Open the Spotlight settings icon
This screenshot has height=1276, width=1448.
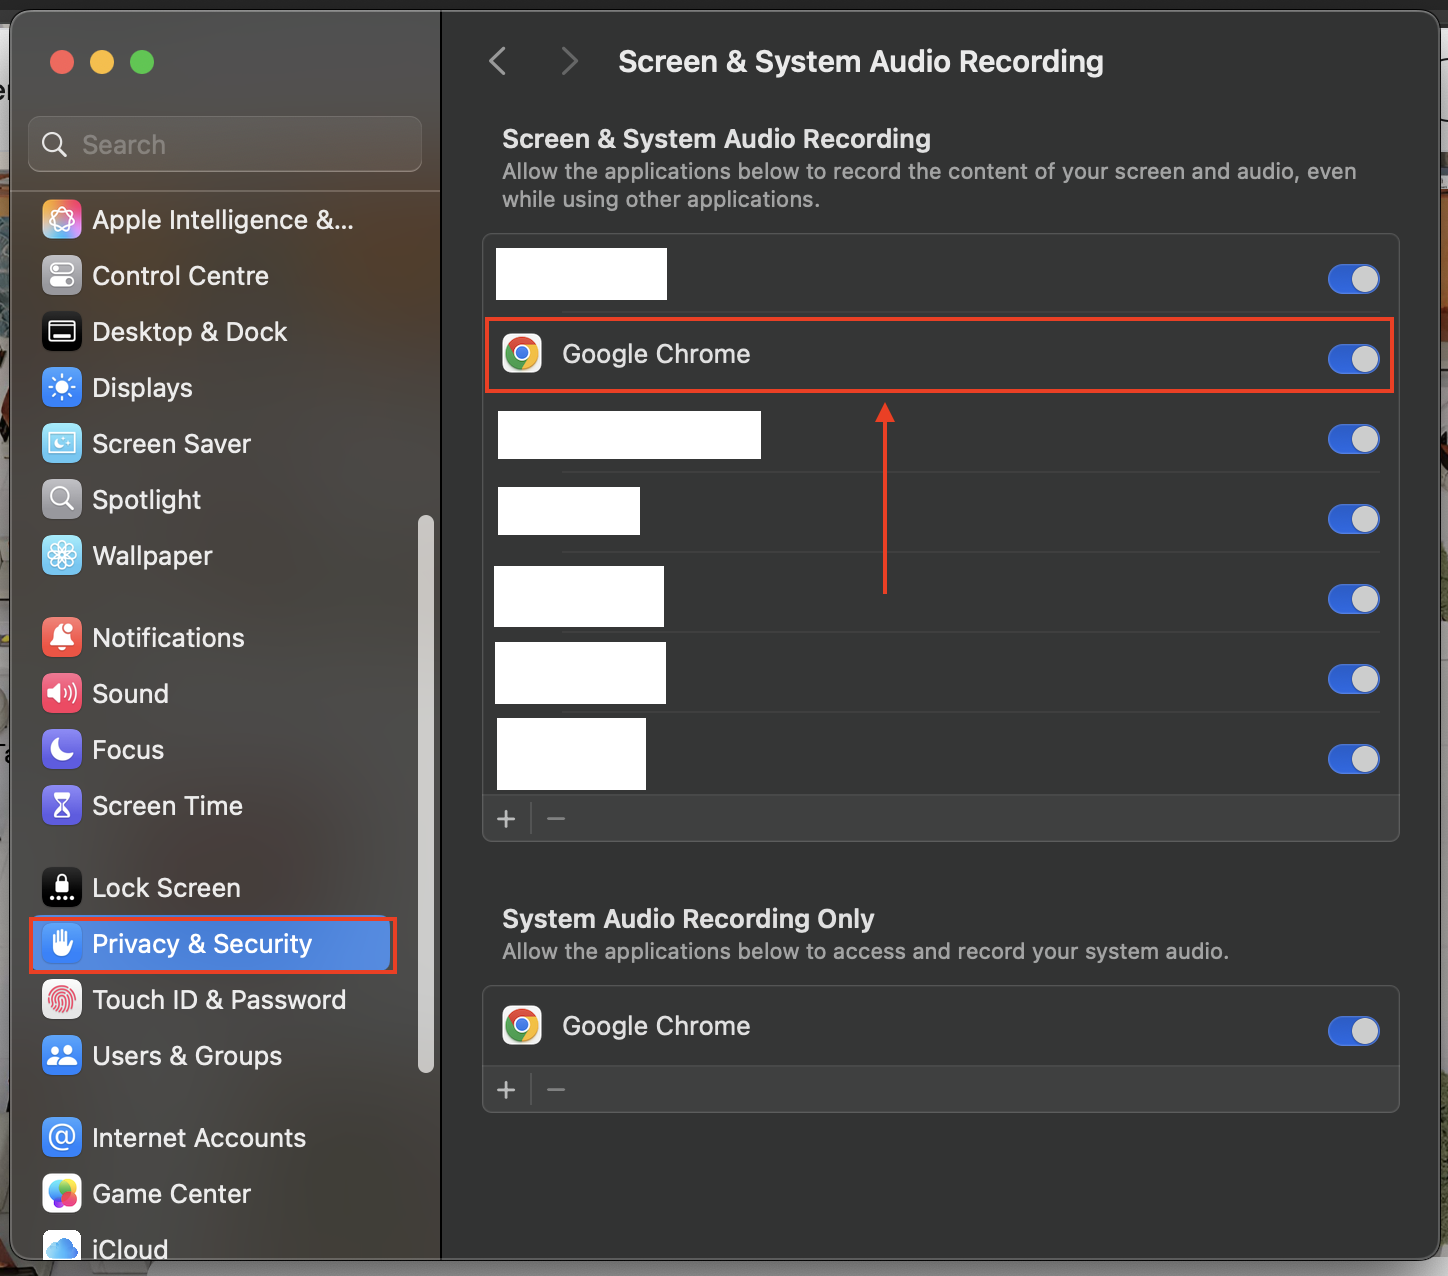point(62,500)
